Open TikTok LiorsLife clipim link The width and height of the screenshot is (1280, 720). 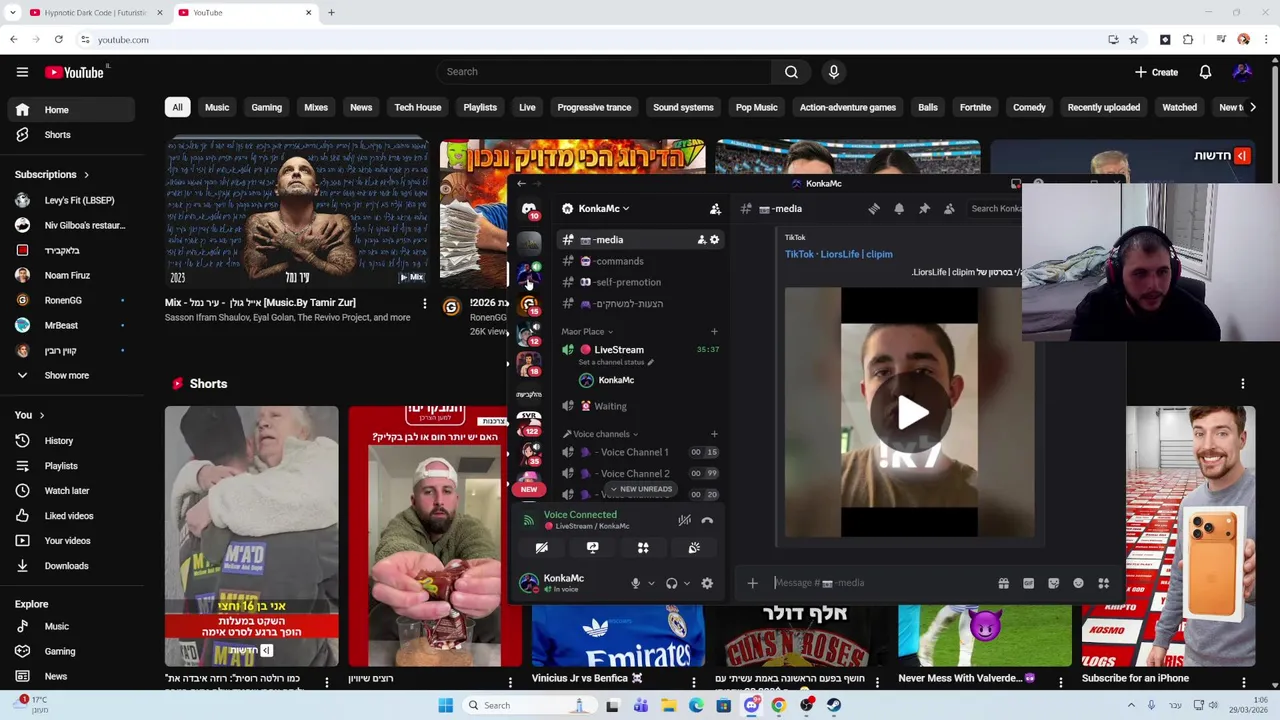click(x=838, y=254)
